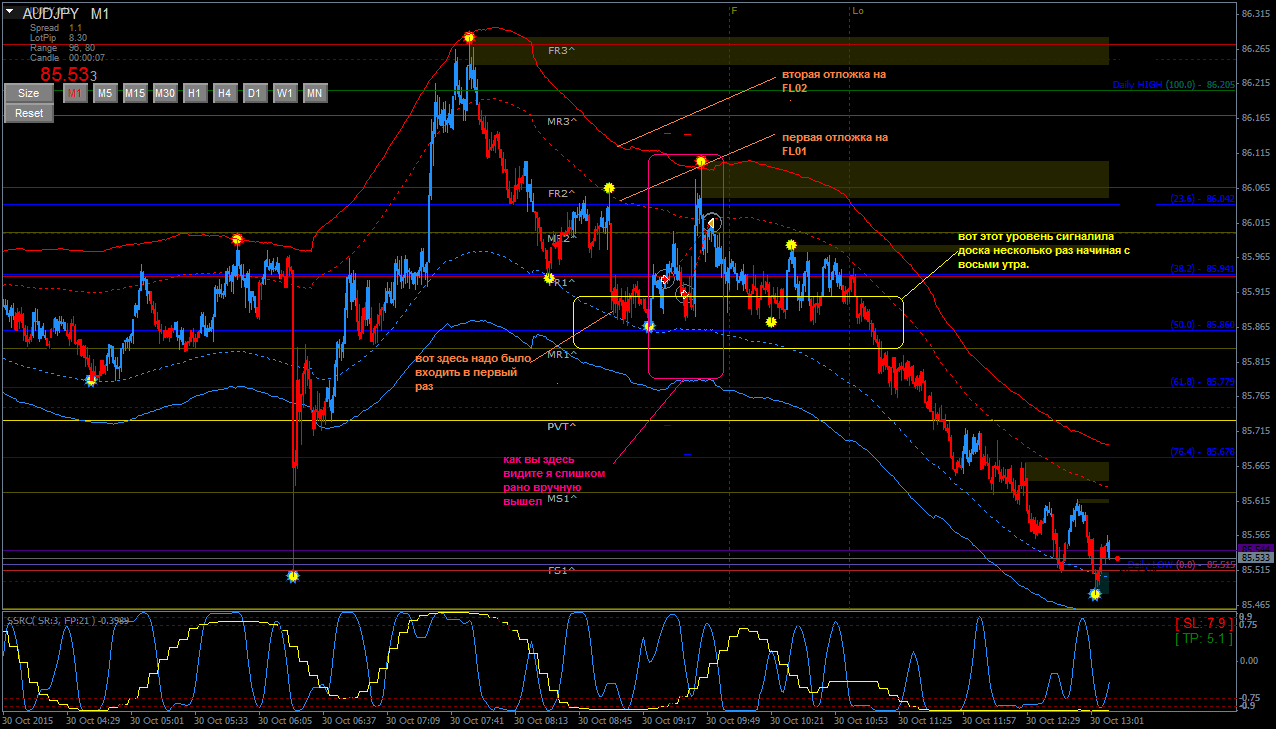
Task: Open the chart dropdown arrow beside AUDJPY
Action: point(9,11)
